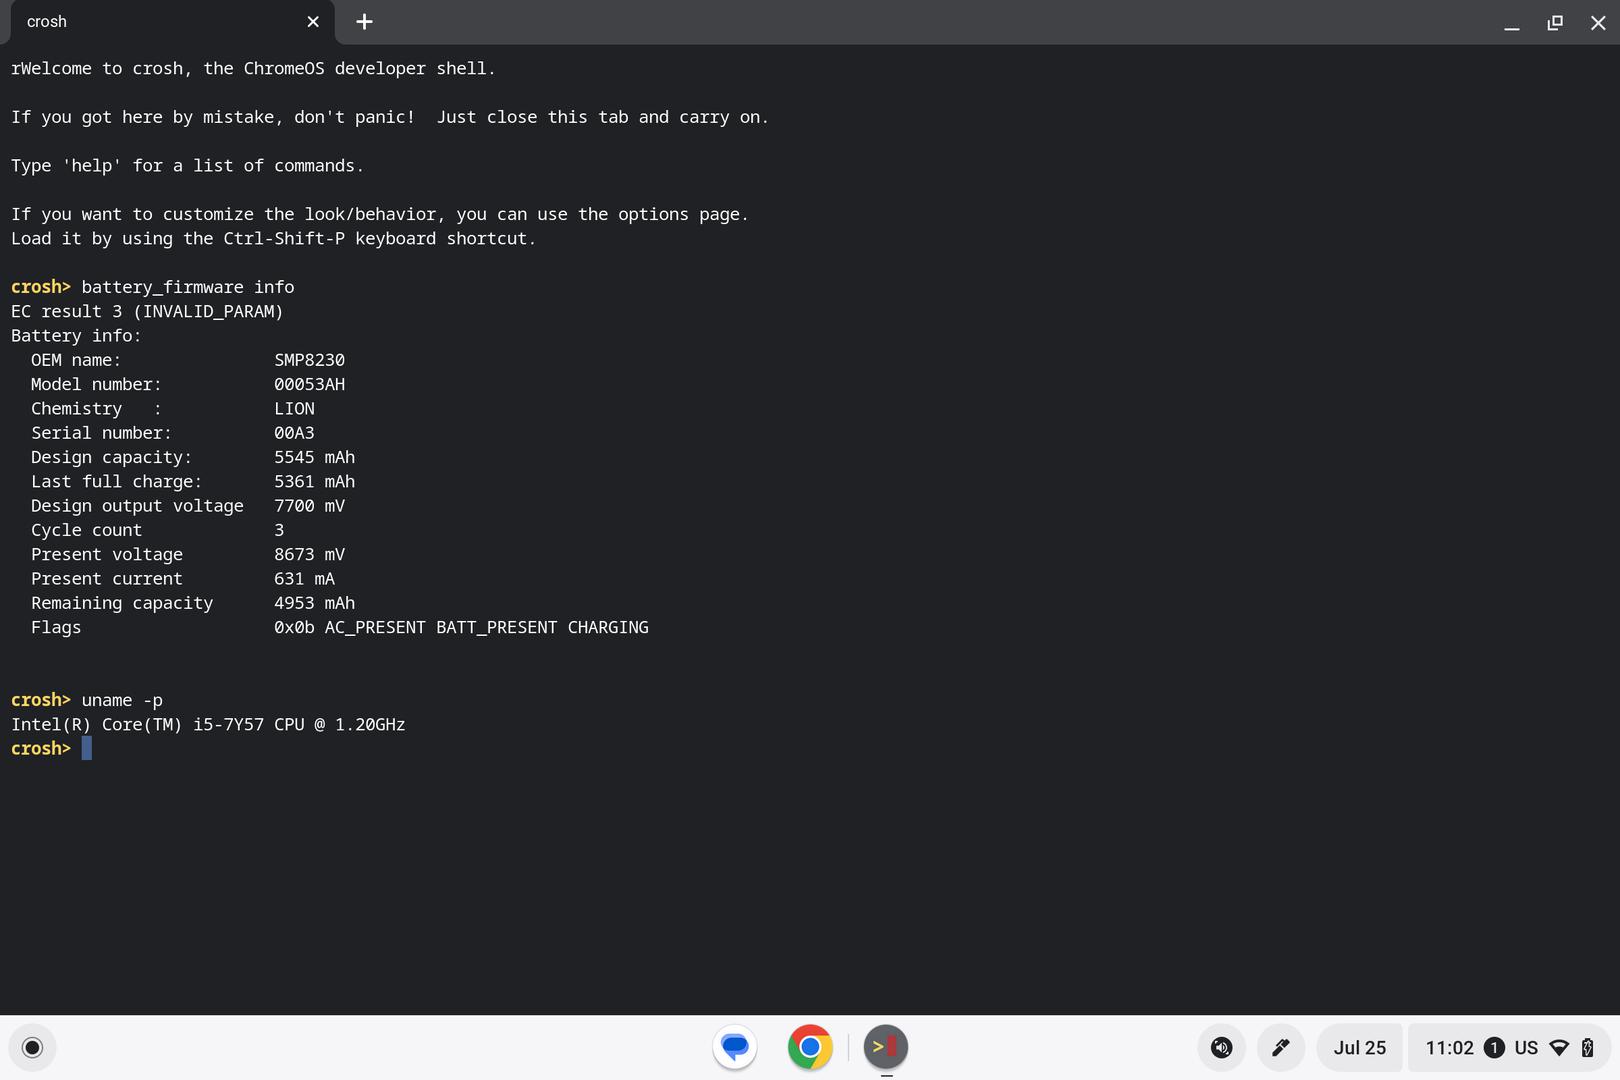Open a new crosh tab with plus
The image size is (1620, 1080).
tap(364, 22)
